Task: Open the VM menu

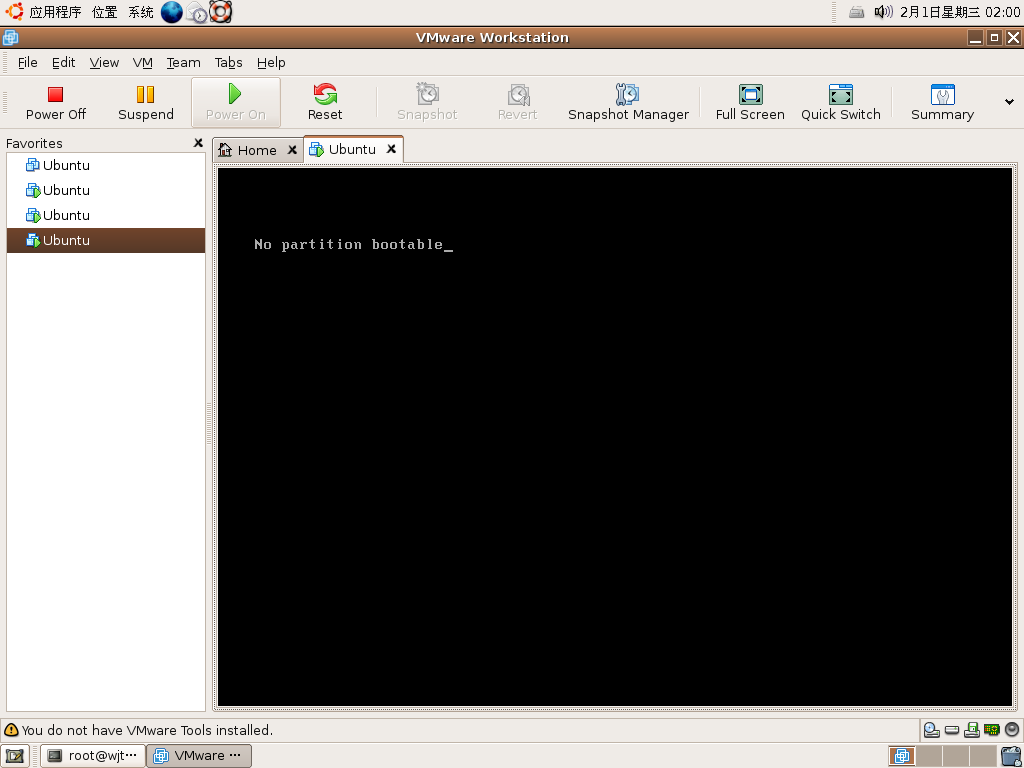Action: 142,63
